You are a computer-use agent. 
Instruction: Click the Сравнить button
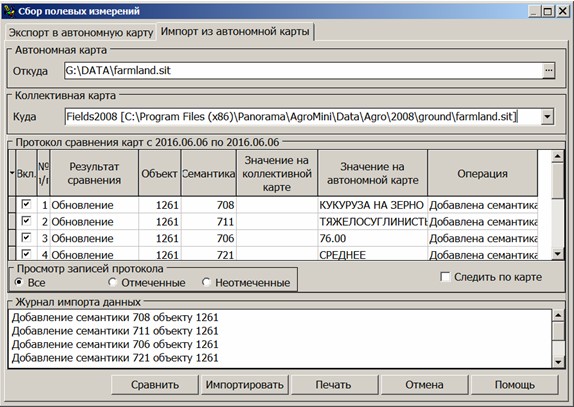point(155,385)
